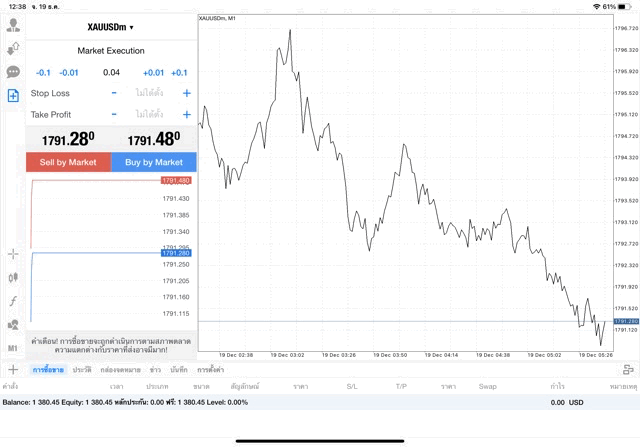
Task: Select the crosshair cursor tool
Action: 13,255
